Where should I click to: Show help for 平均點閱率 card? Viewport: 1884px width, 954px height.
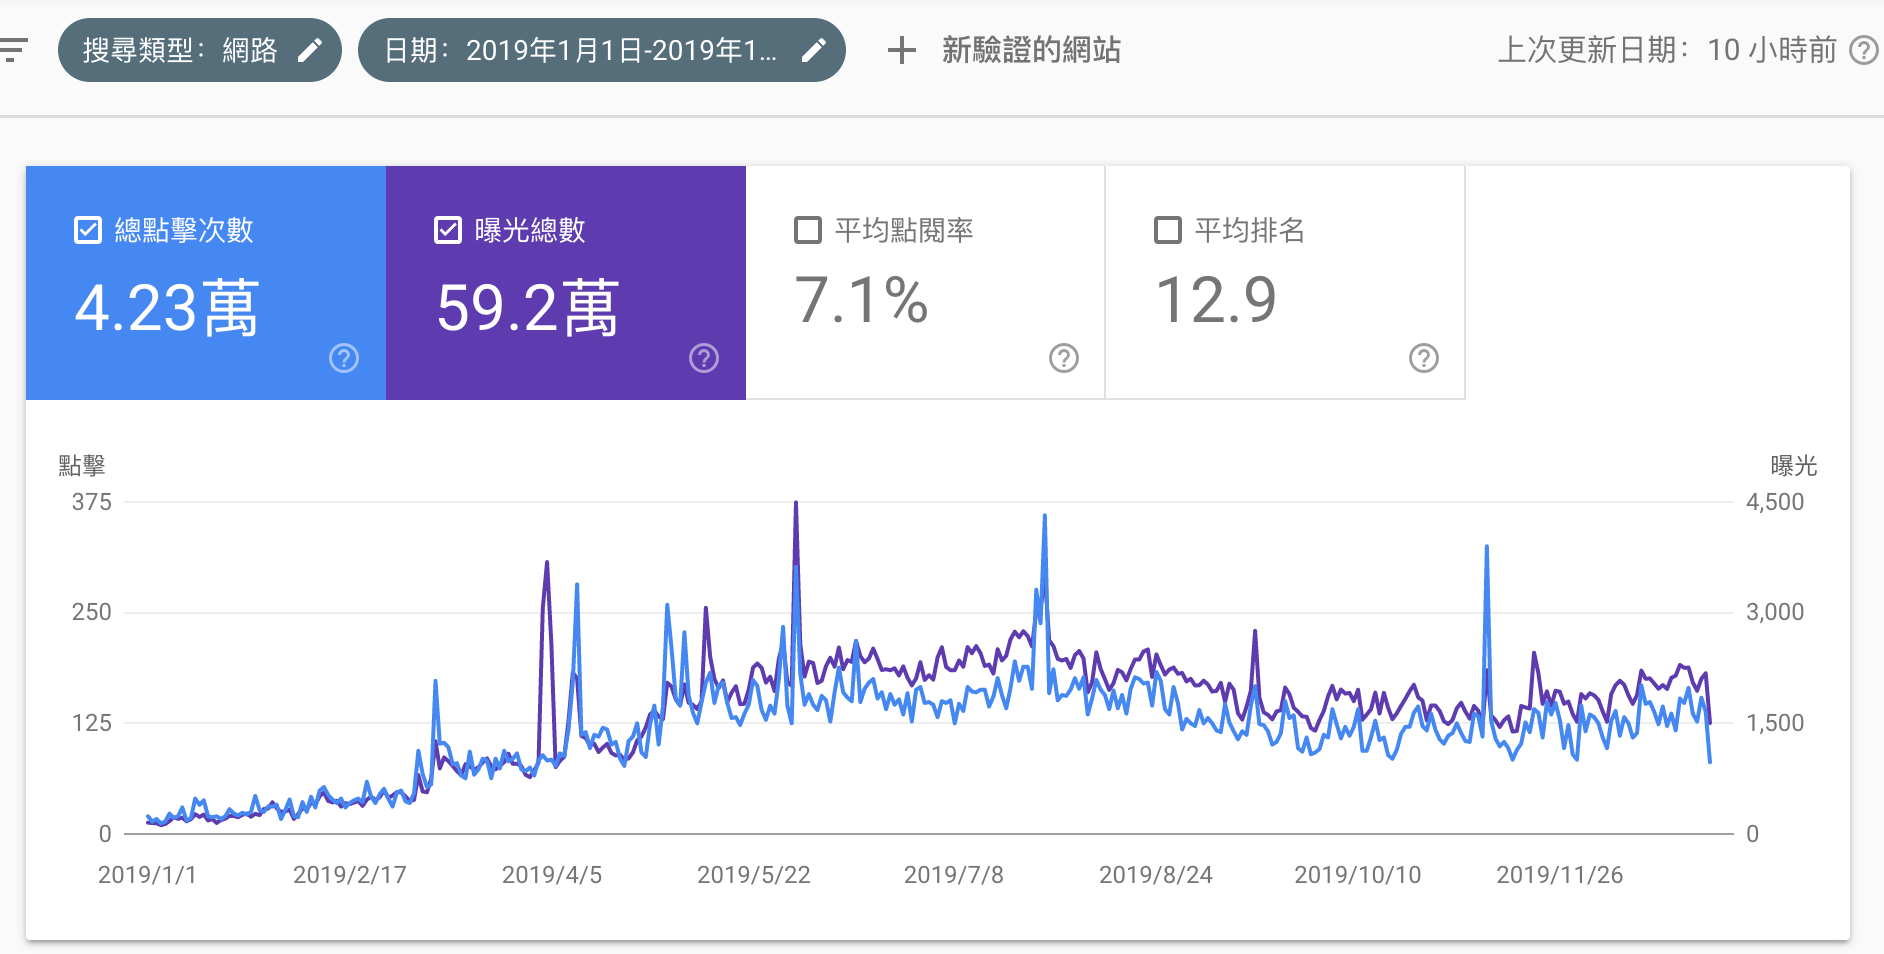1064,358
